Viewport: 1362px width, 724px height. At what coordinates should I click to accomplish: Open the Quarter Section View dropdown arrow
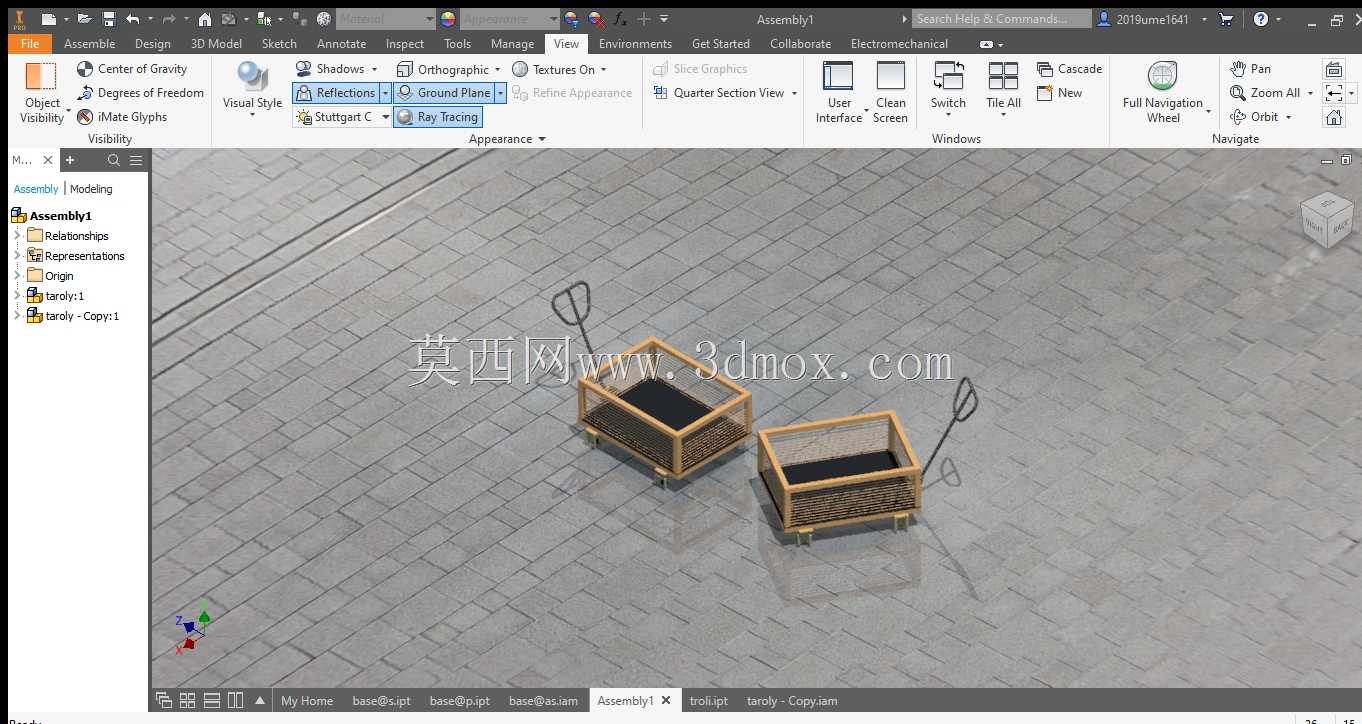pos(794,93)
